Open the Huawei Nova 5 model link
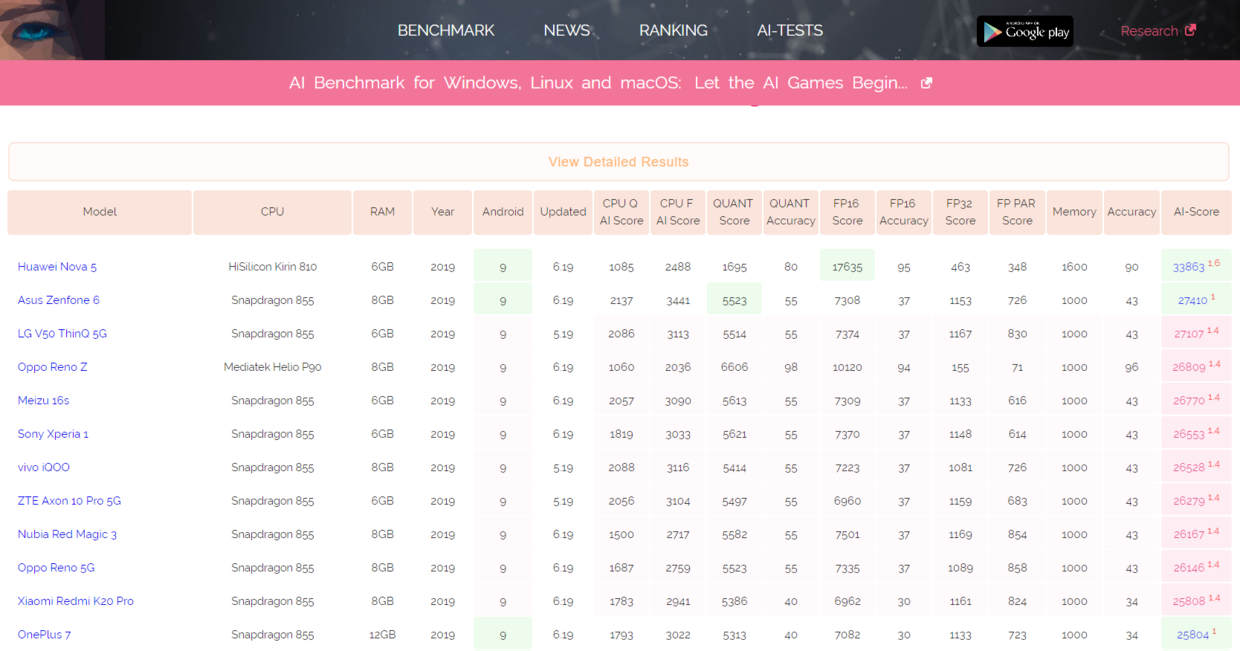Image resolution: width=1240 pixels, height=651 pixels. (x=57, y=267)
